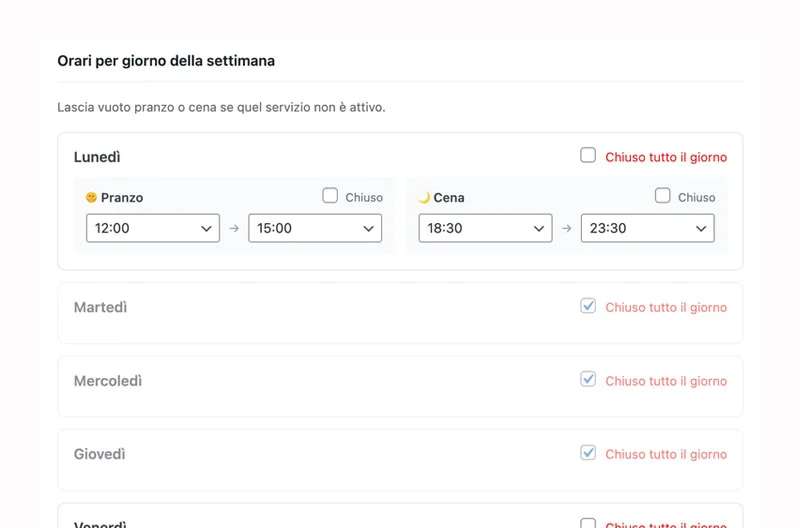Open Pranzo start time dropdown 12:00

pyautogui.click(x=153, y=228)
